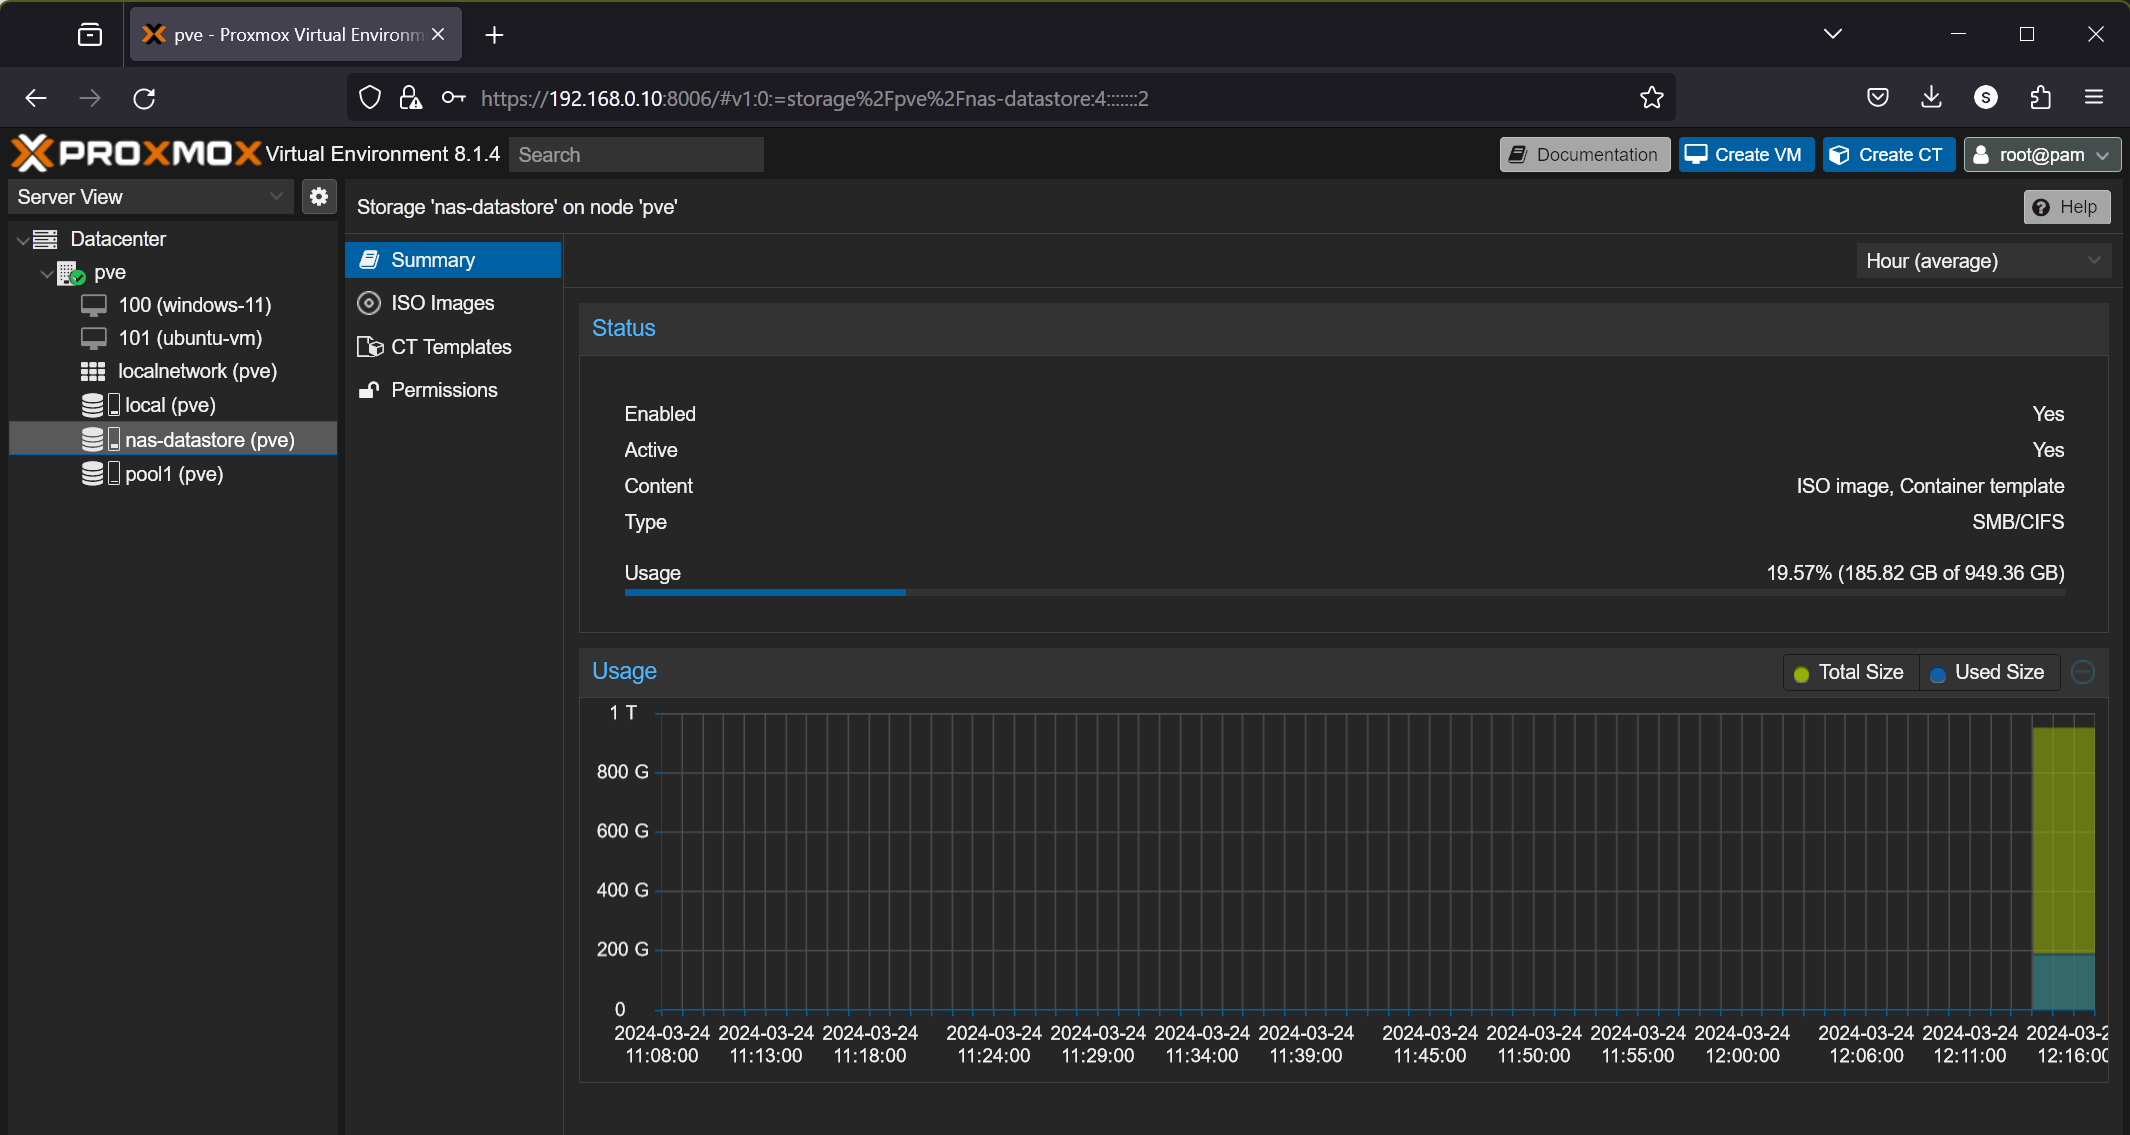
Task: Click the VM 101 monitor icon
Action: click(93, 338)
